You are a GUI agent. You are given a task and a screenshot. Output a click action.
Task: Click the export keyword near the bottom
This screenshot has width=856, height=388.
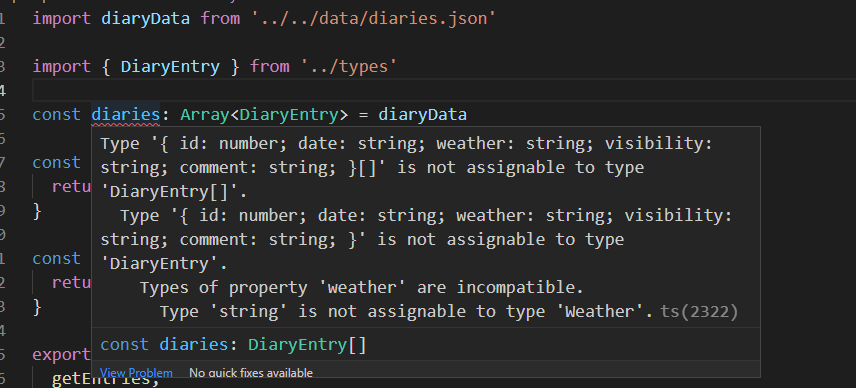(x=62, y=354)
